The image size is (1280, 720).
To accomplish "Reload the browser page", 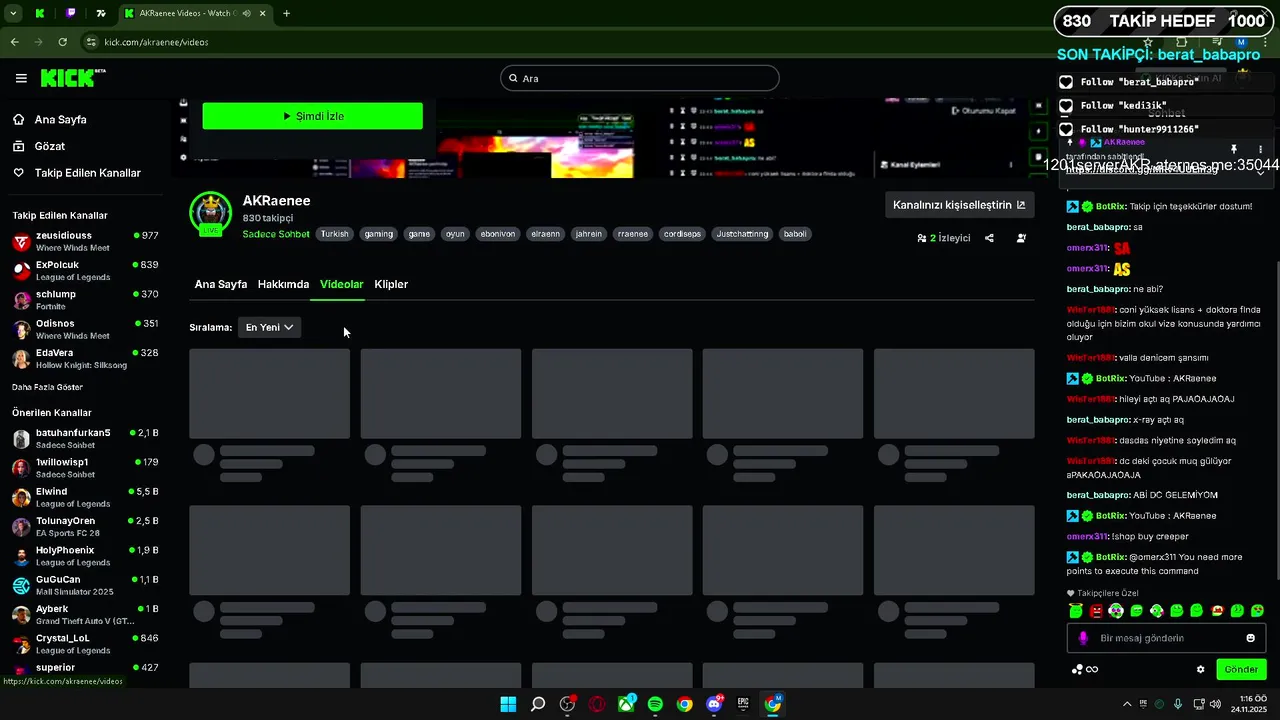I will 62,42.
